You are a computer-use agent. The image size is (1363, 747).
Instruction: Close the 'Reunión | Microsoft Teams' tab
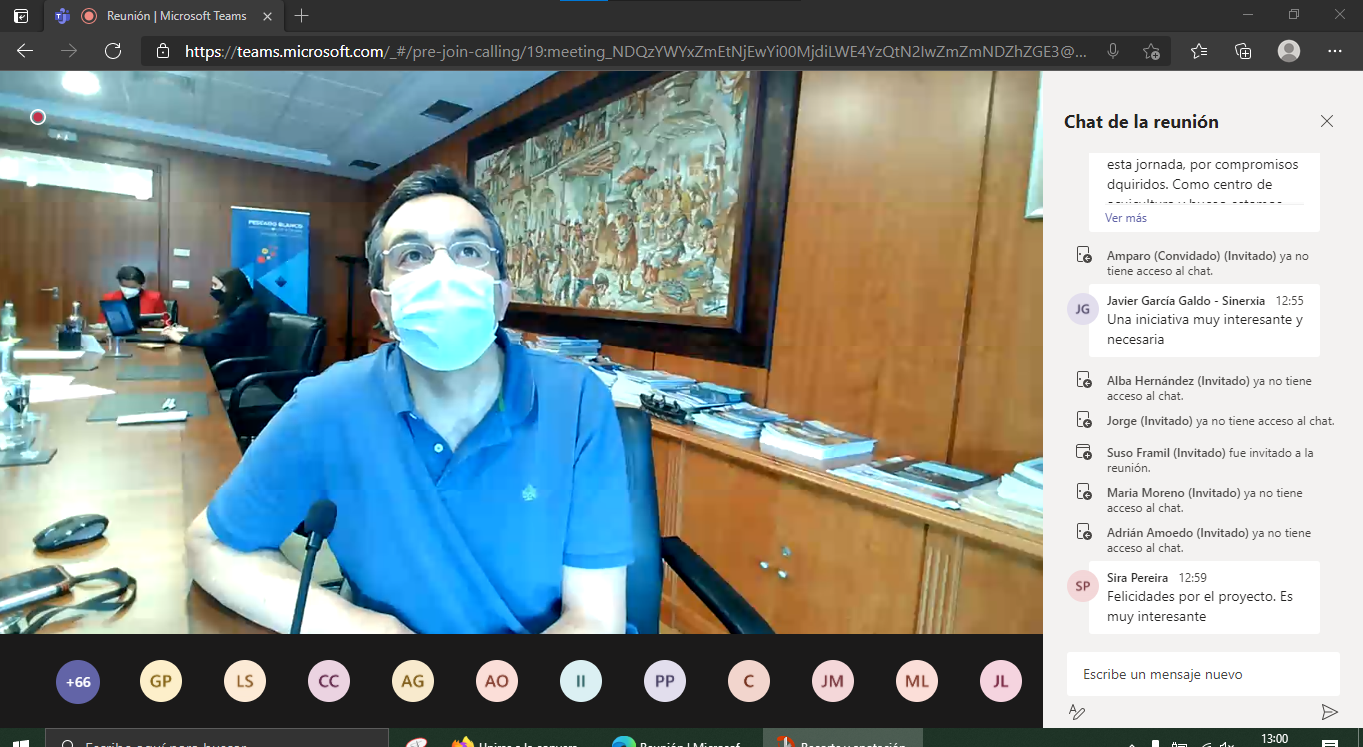[268, 16]
